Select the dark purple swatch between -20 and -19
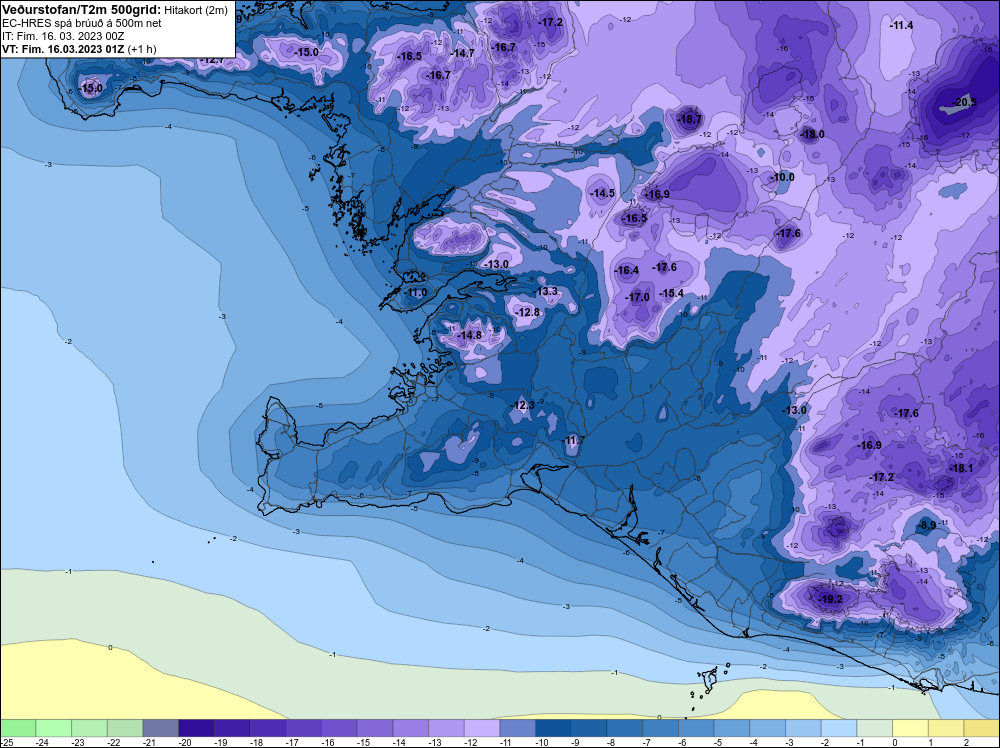This screenshot has height=748, width=1000. (x=196, y=728)
